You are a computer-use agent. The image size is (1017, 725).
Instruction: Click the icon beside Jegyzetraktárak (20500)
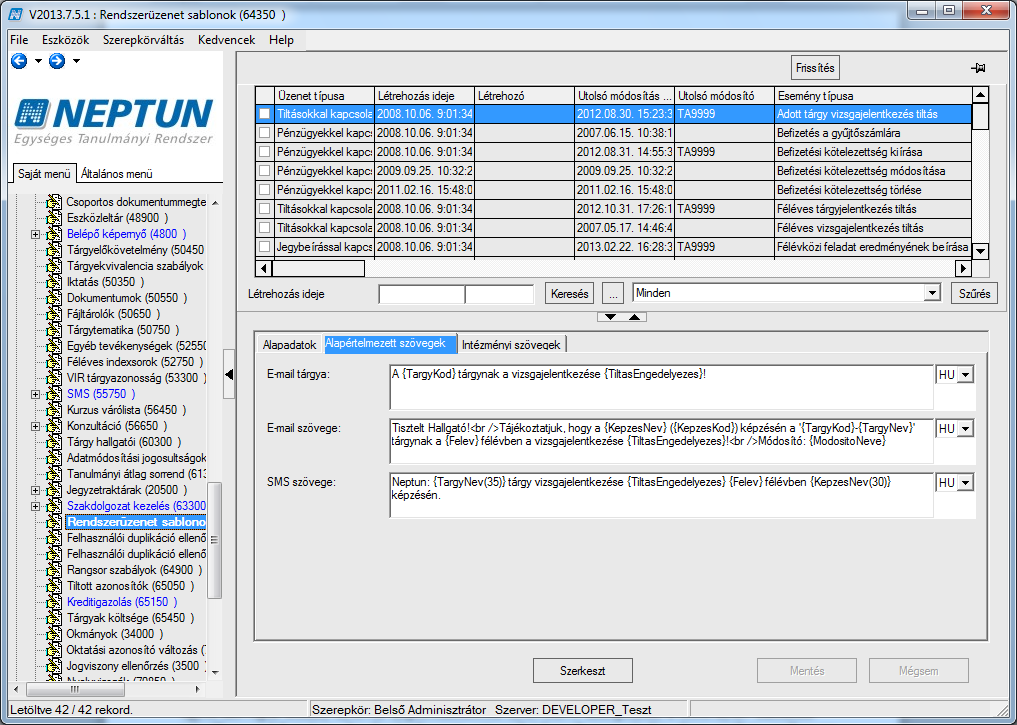(x=55, y=490)
